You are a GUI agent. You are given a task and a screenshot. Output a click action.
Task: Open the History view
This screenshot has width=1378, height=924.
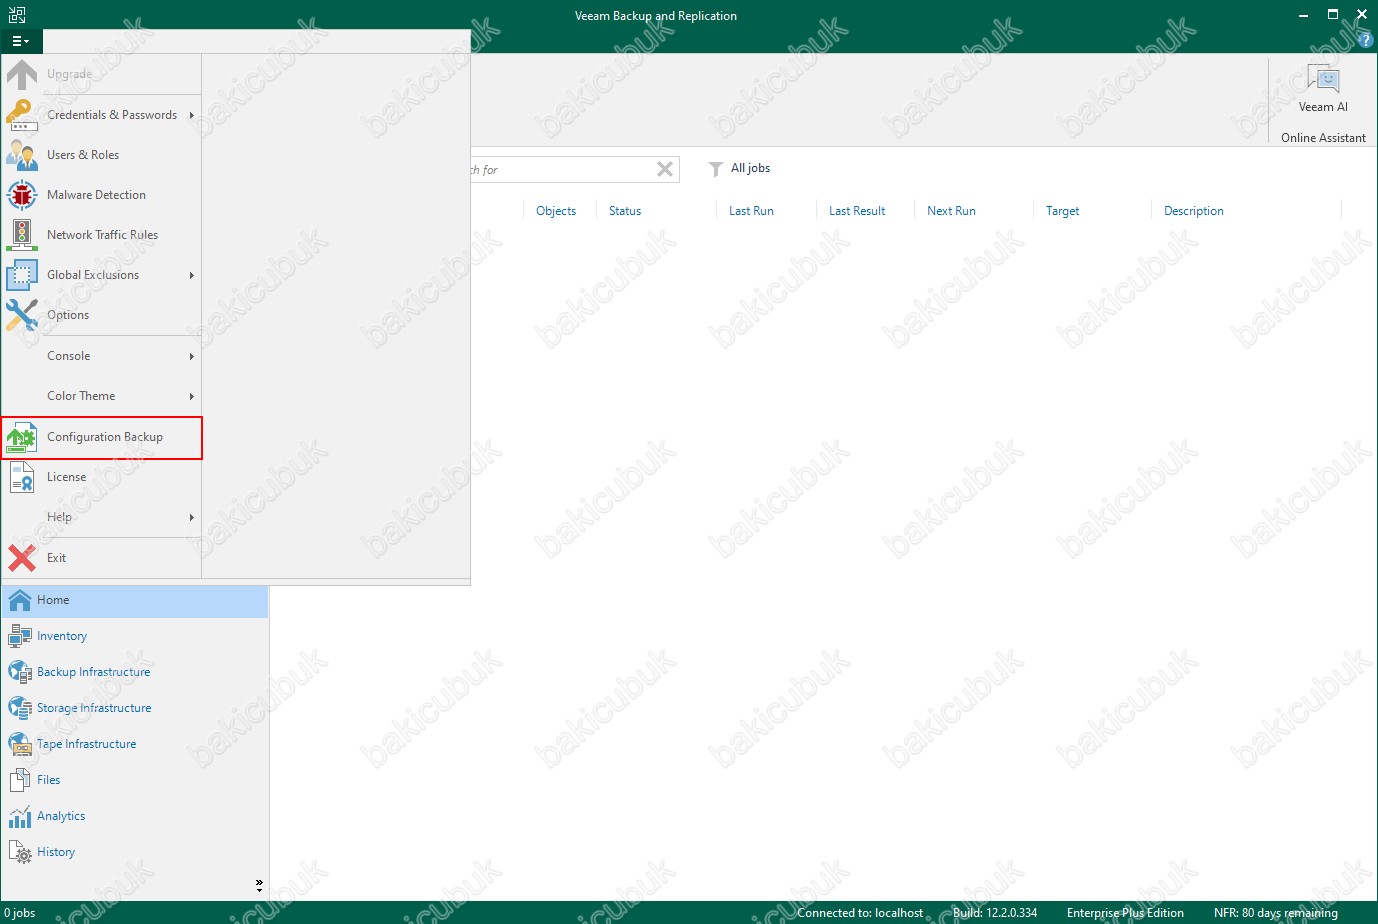pyautogui.click(x=135, y=852)
